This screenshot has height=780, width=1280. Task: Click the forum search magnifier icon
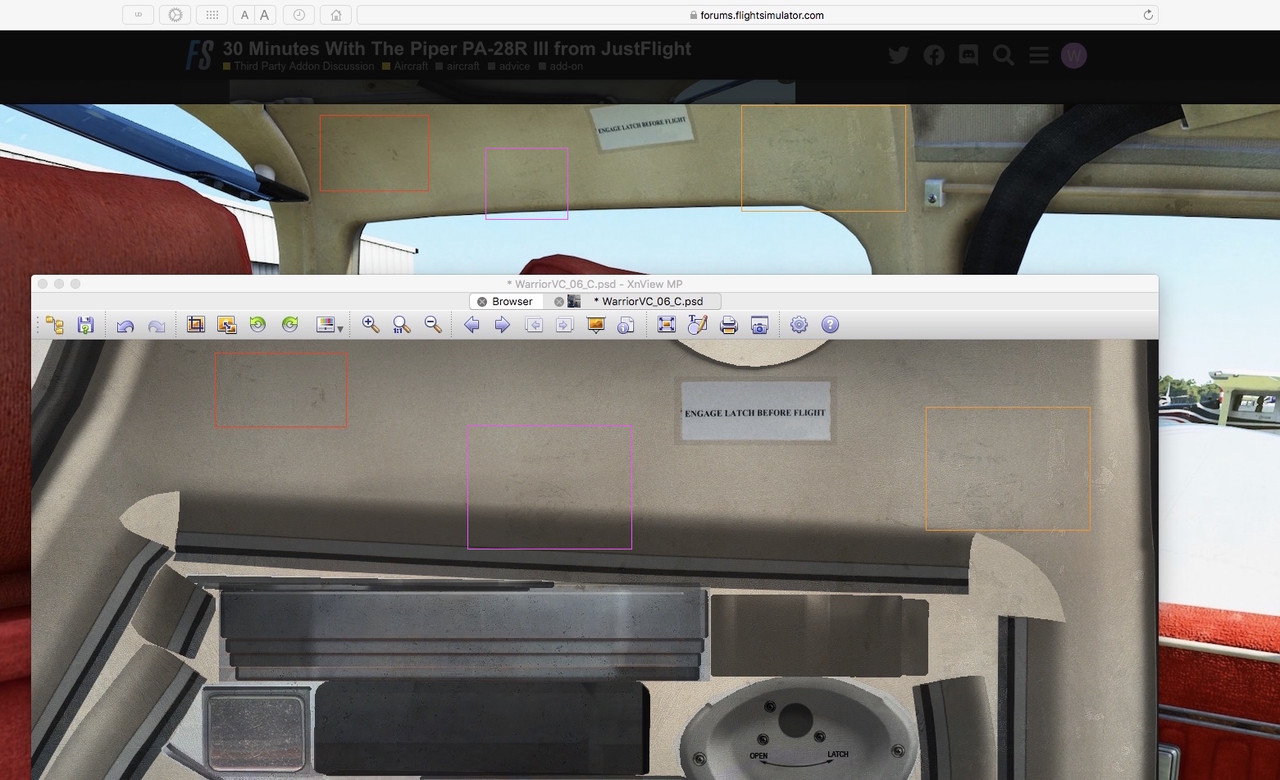click(x=1004, y=55)
